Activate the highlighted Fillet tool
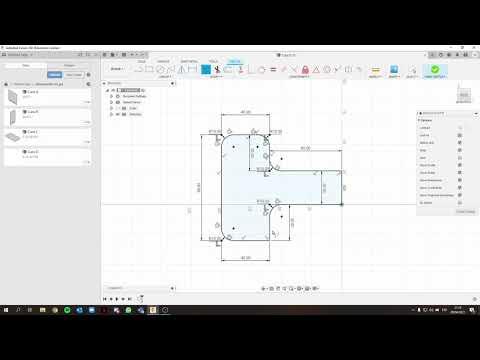 tap(206, 69)
